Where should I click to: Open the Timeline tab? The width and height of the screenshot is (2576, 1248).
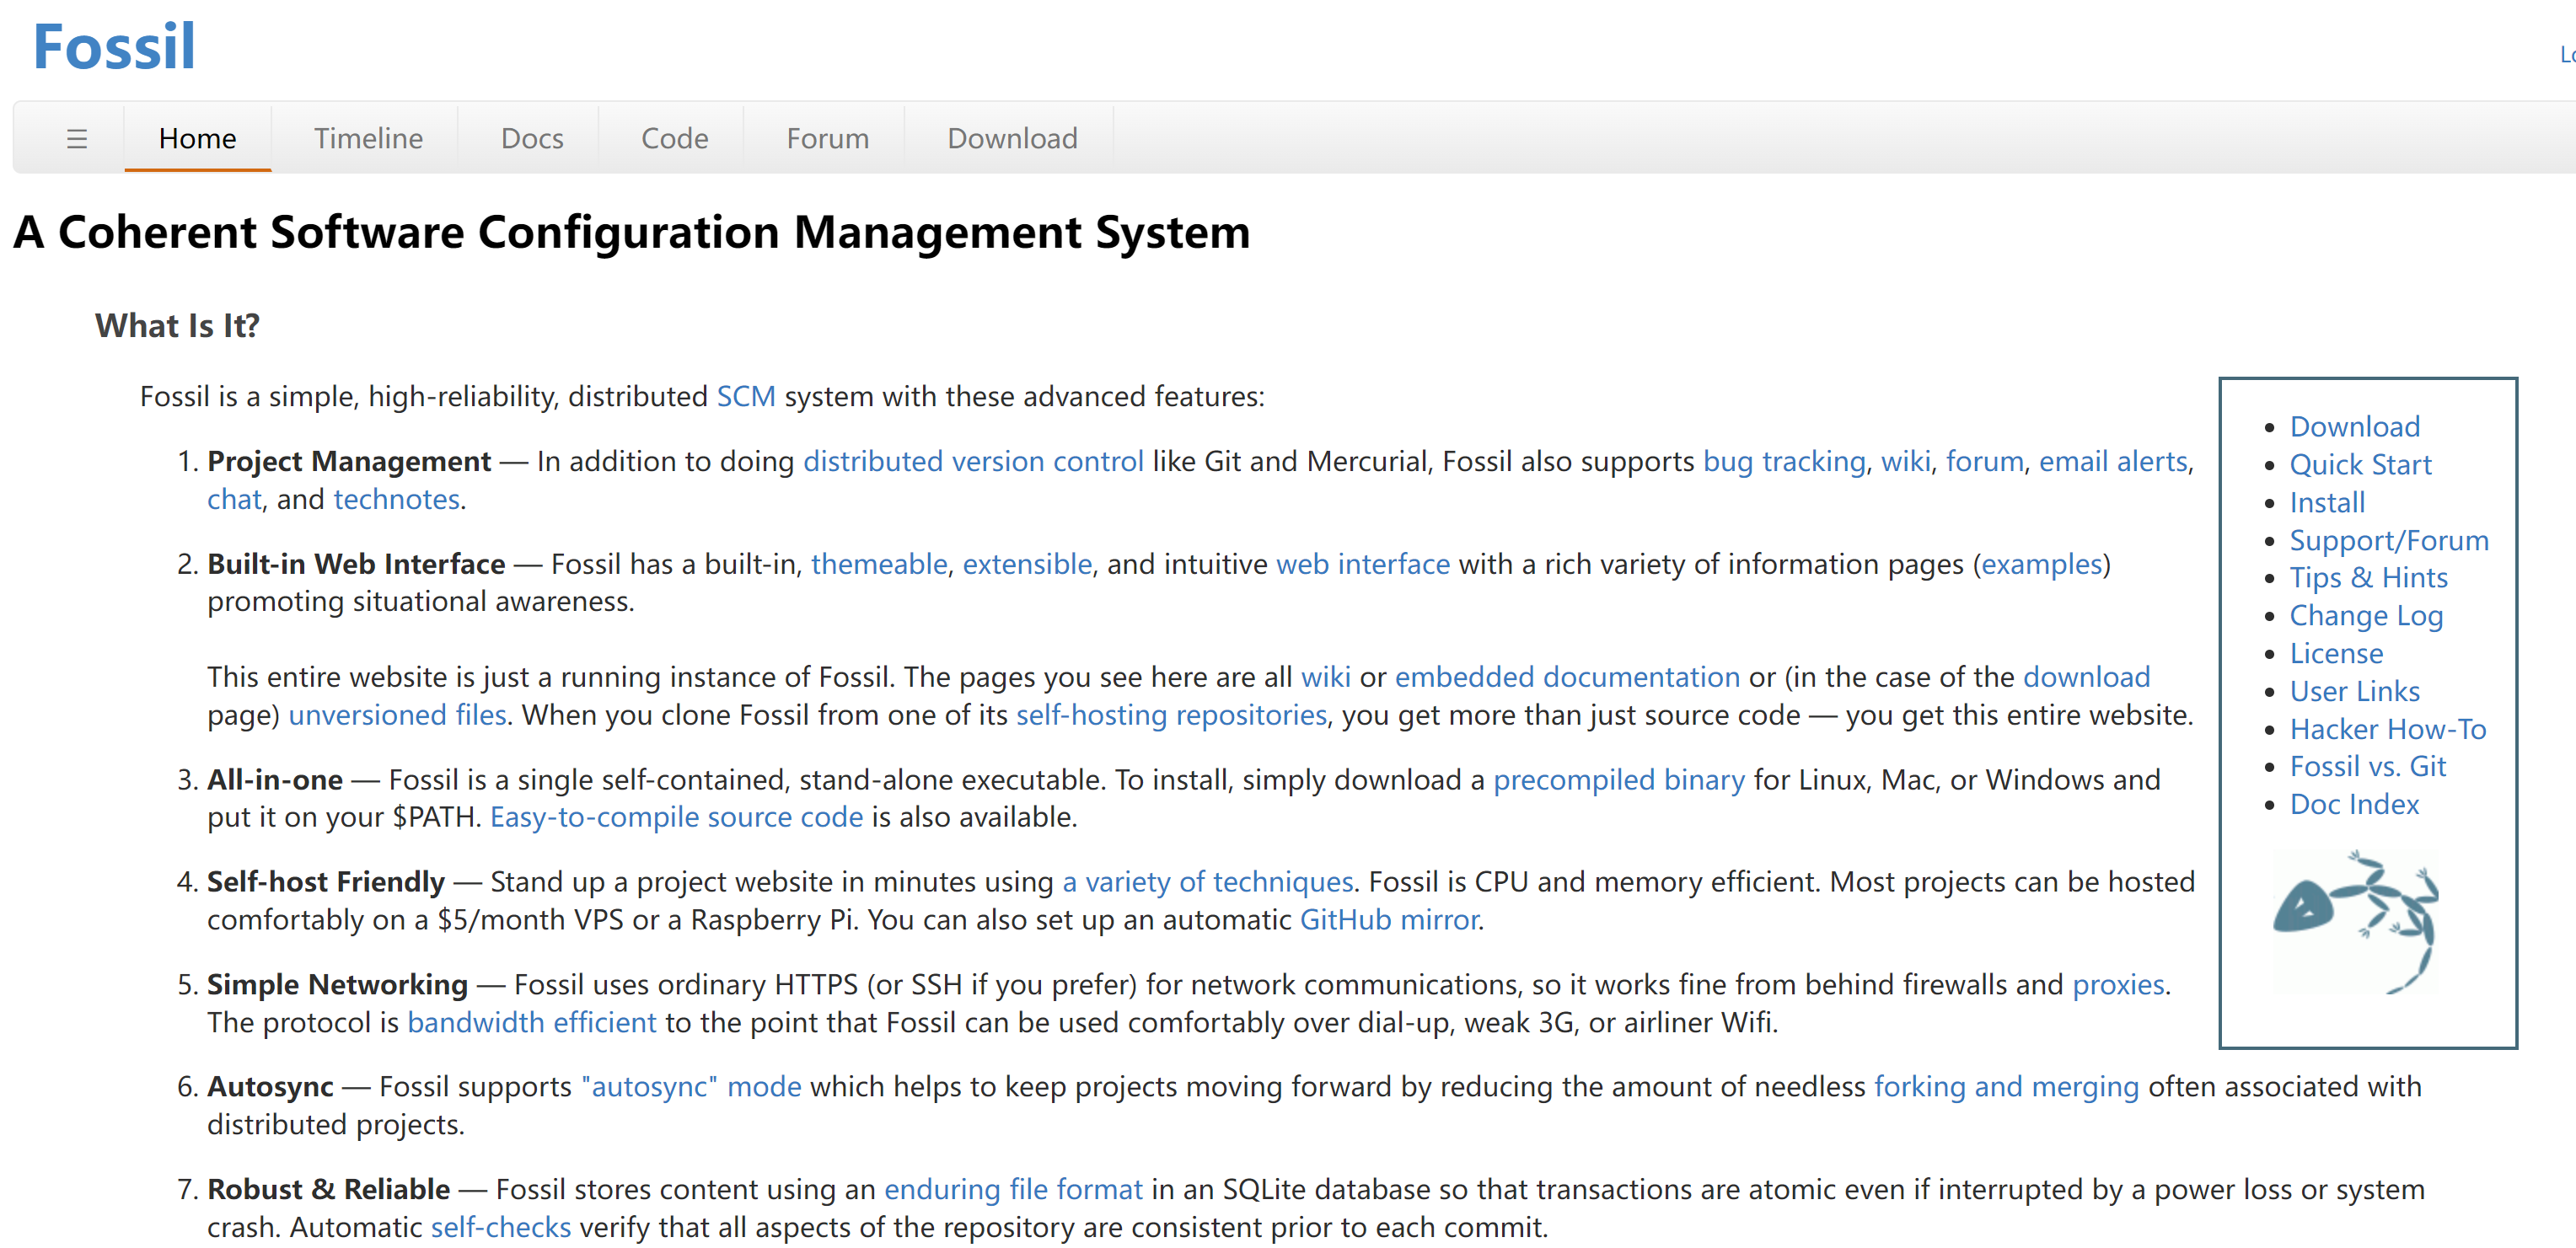(368, 138)
